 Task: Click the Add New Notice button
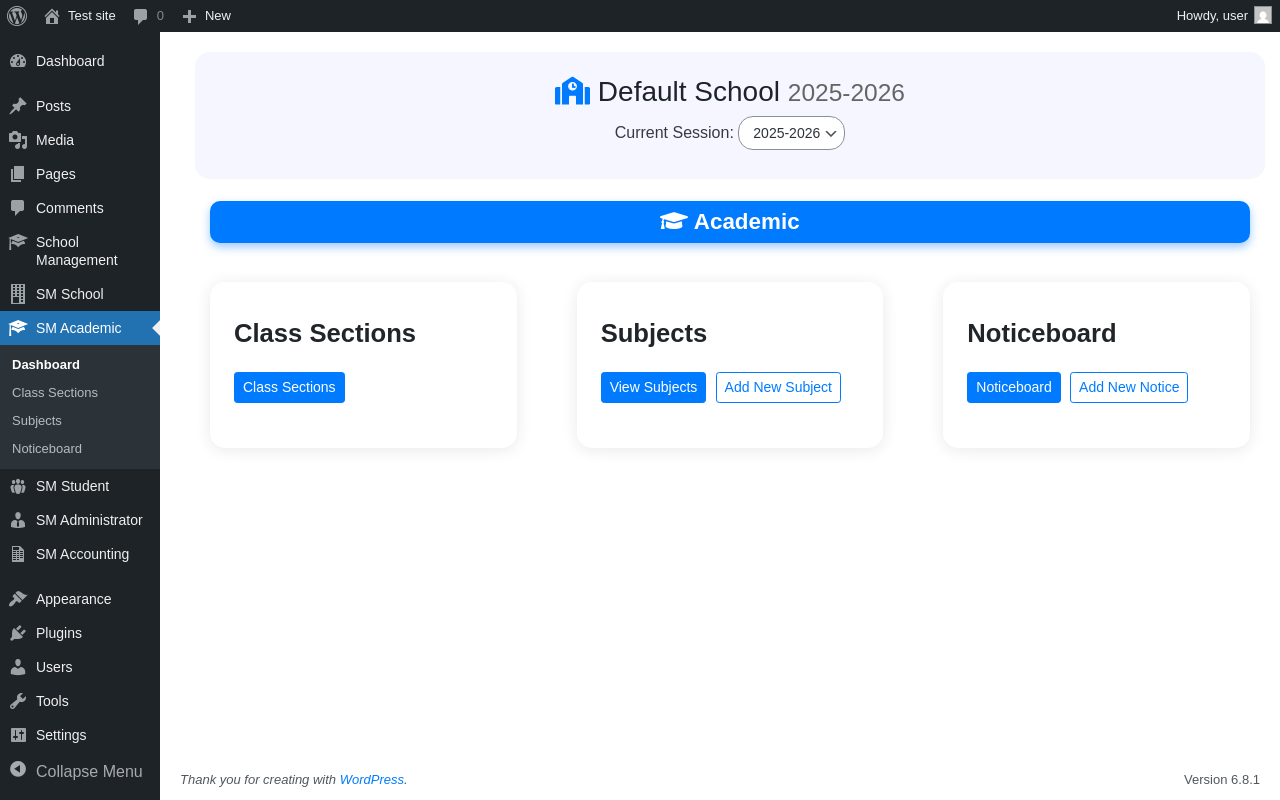click(x=1129, y=387)
